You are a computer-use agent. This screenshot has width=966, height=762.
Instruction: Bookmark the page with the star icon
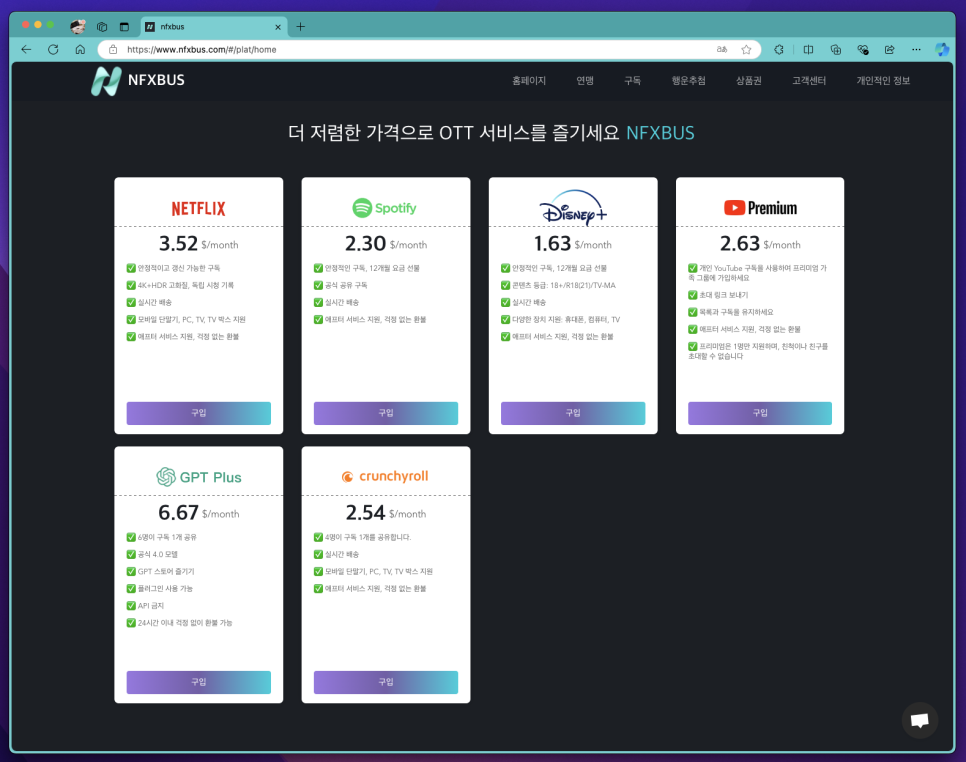click(746, 49)
